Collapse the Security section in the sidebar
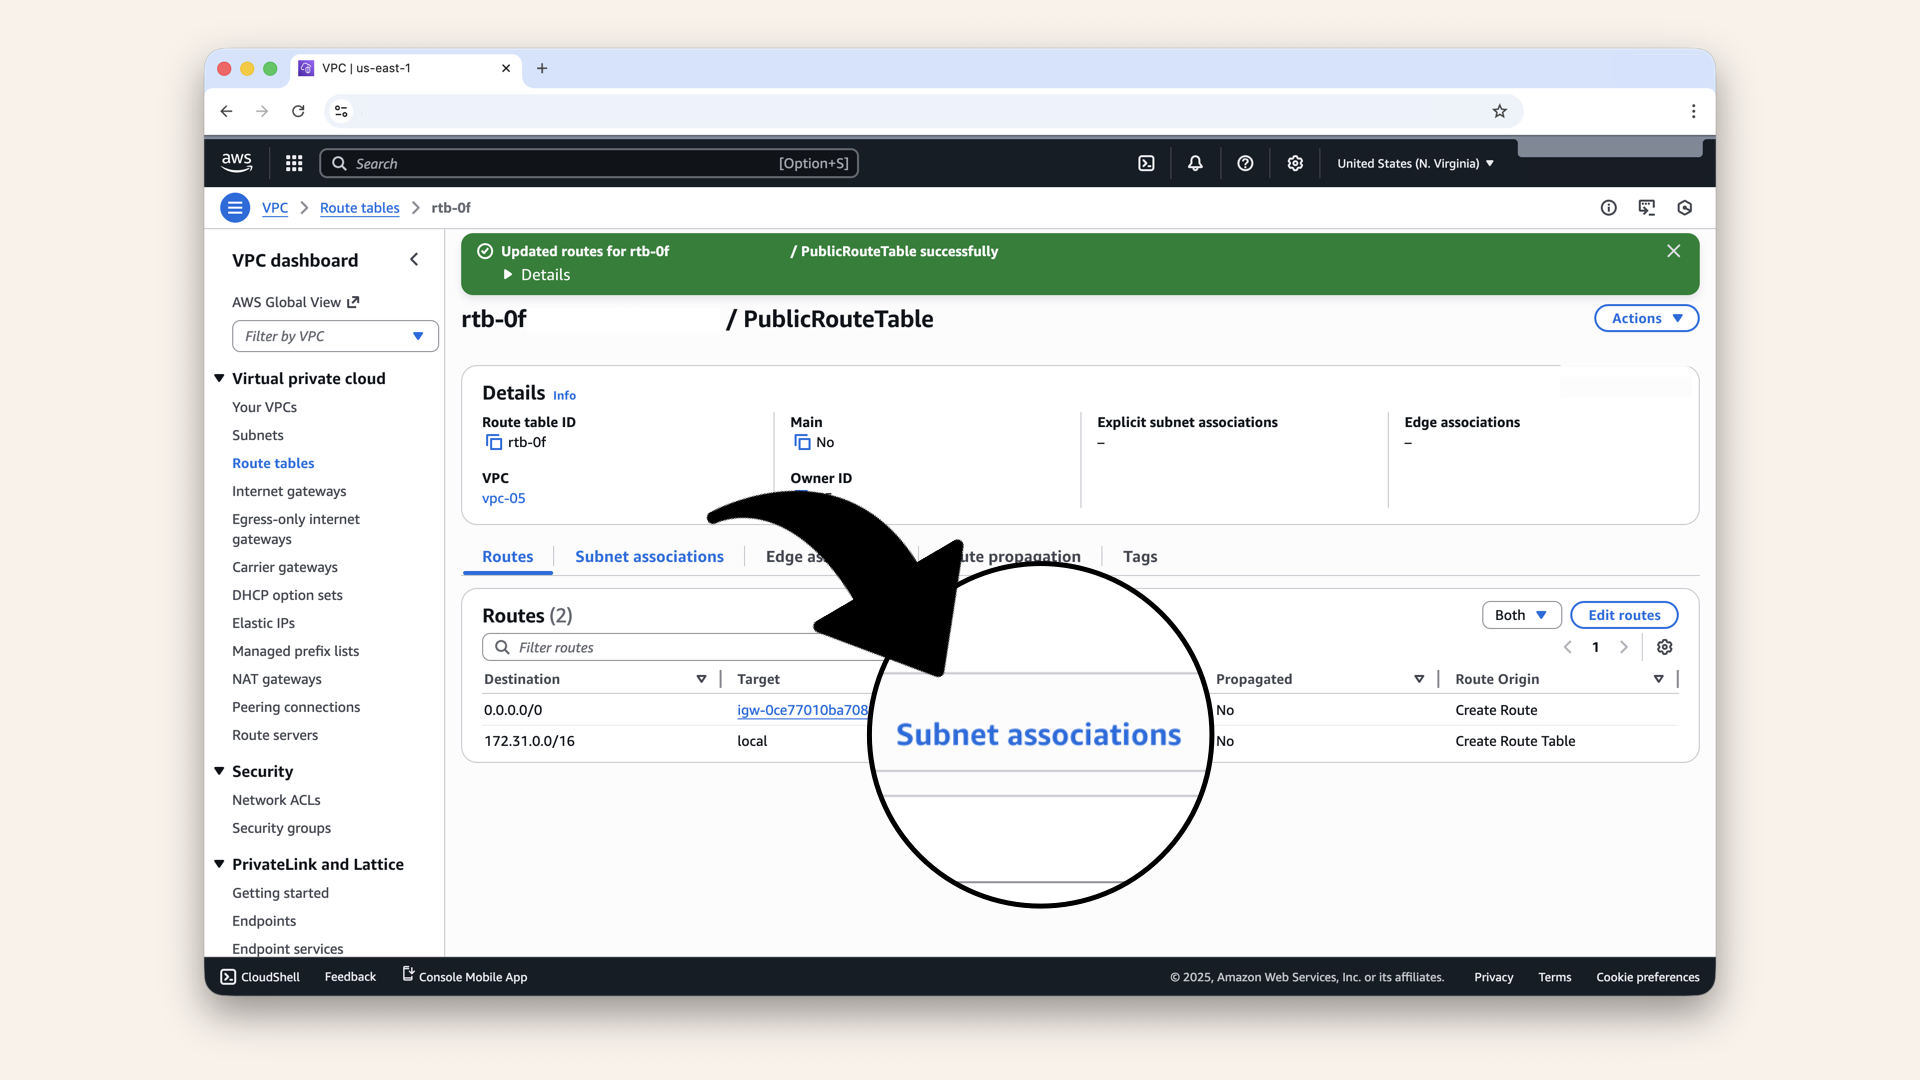The image size is (1920, 1080). pos(219,771)
